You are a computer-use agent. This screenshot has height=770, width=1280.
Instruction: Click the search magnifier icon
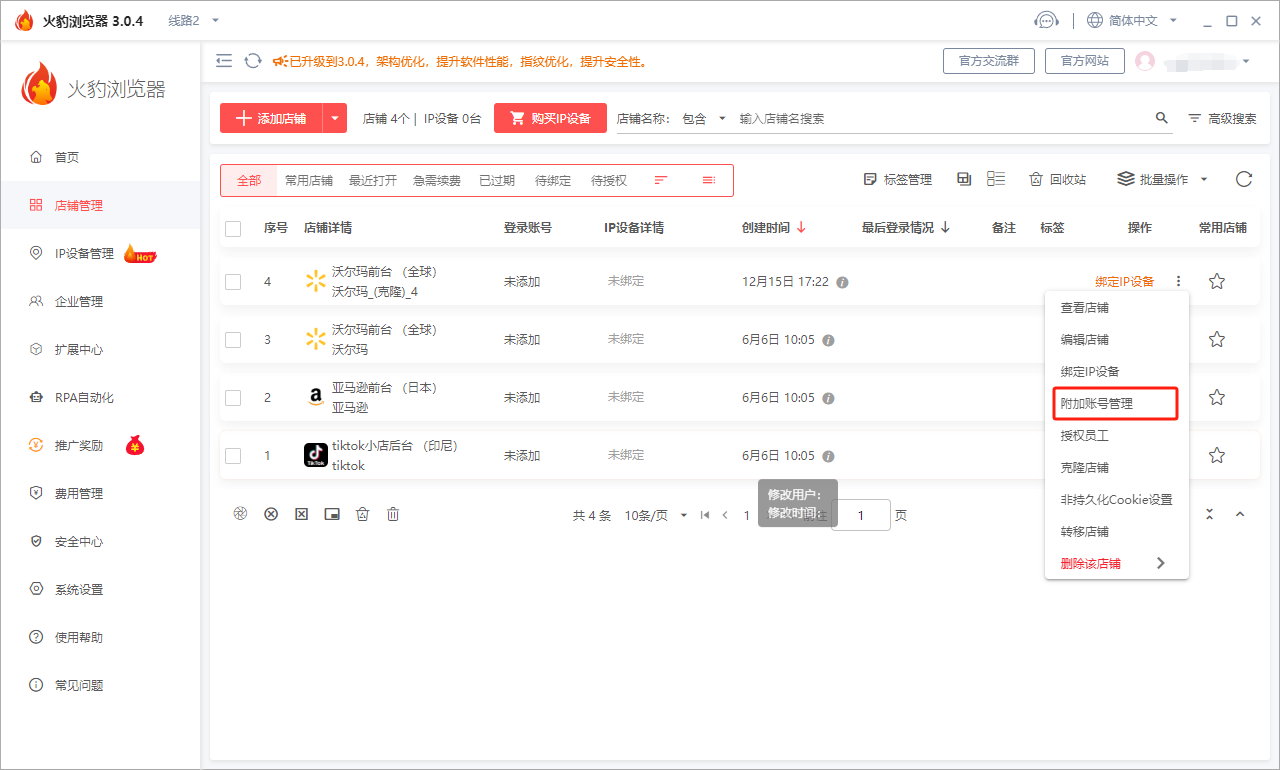[1161, 117]
